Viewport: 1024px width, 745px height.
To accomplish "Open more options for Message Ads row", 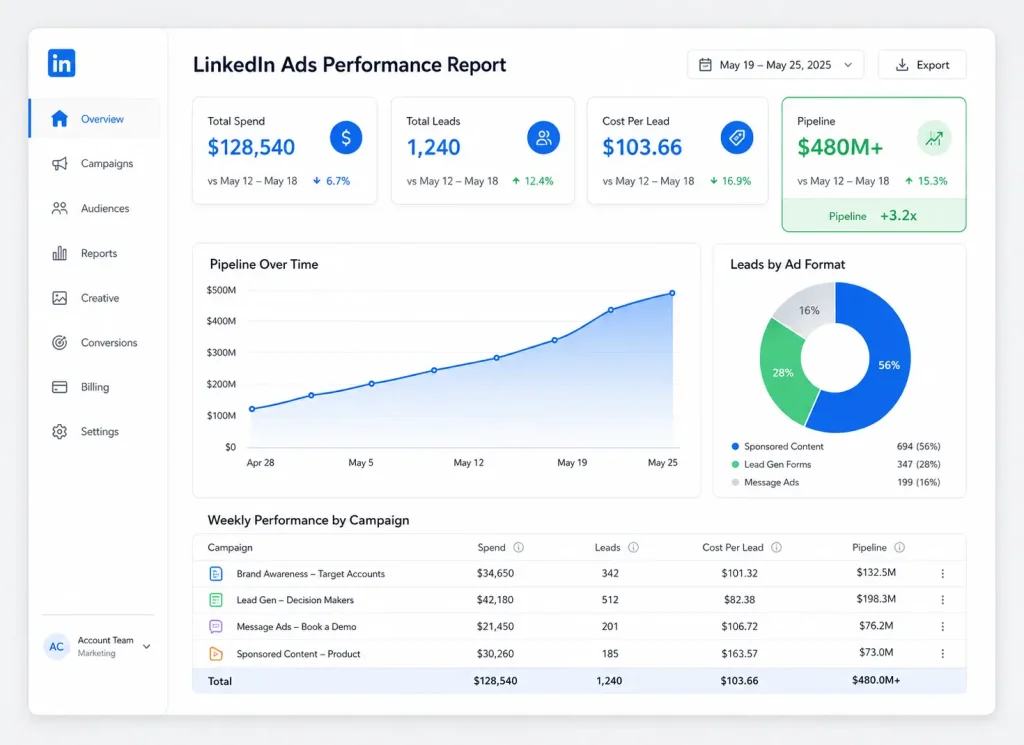I will (942, 626).
